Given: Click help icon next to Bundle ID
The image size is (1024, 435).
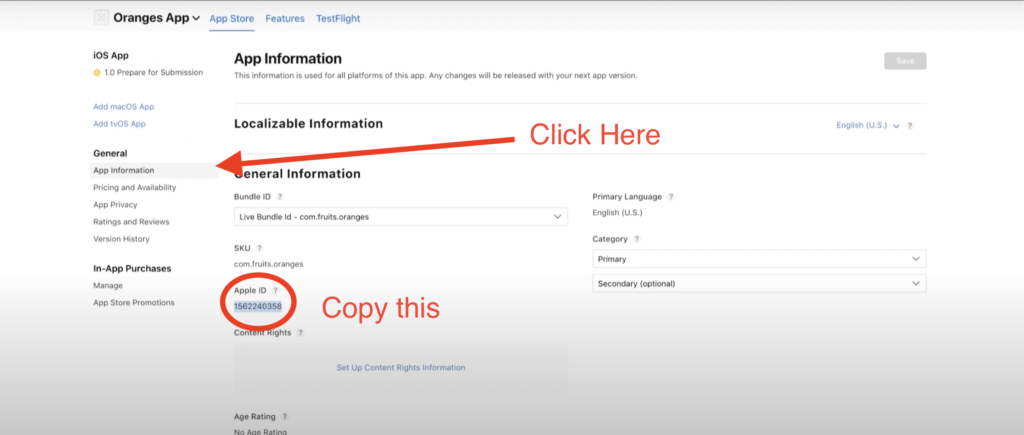Looking at the screenshot, I should coord(280,197).
